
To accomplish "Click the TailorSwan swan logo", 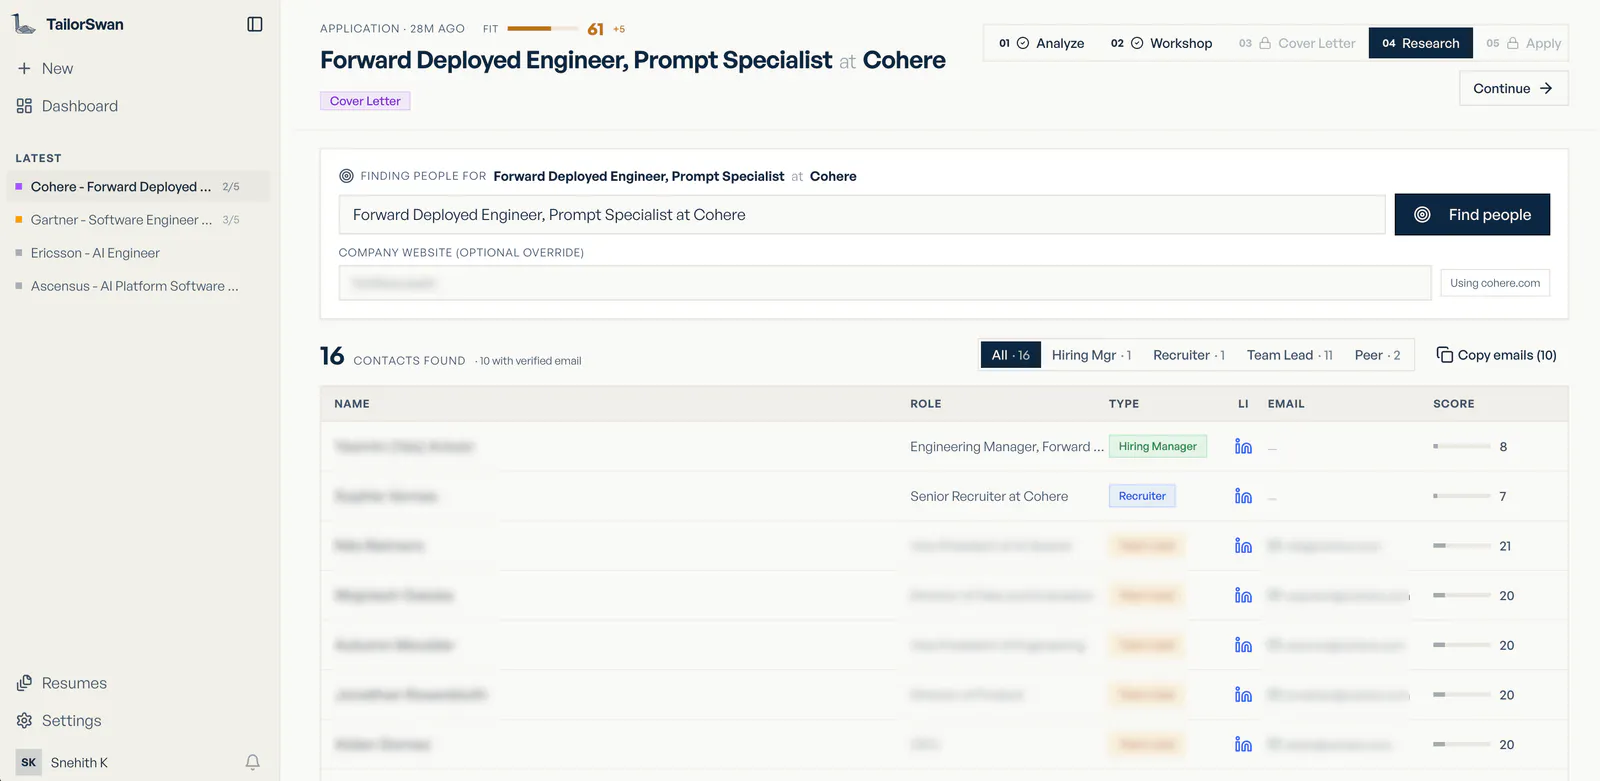I will coord(24,24).
